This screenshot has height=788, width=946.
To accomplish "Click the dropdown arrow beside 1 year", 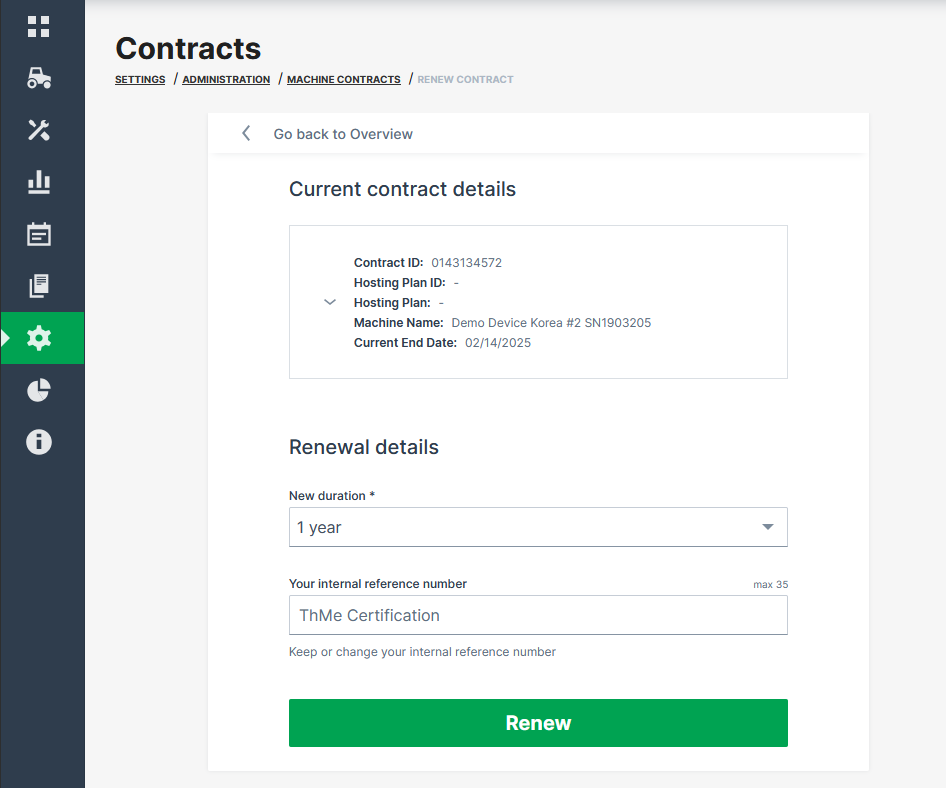I will click(767, 527).
